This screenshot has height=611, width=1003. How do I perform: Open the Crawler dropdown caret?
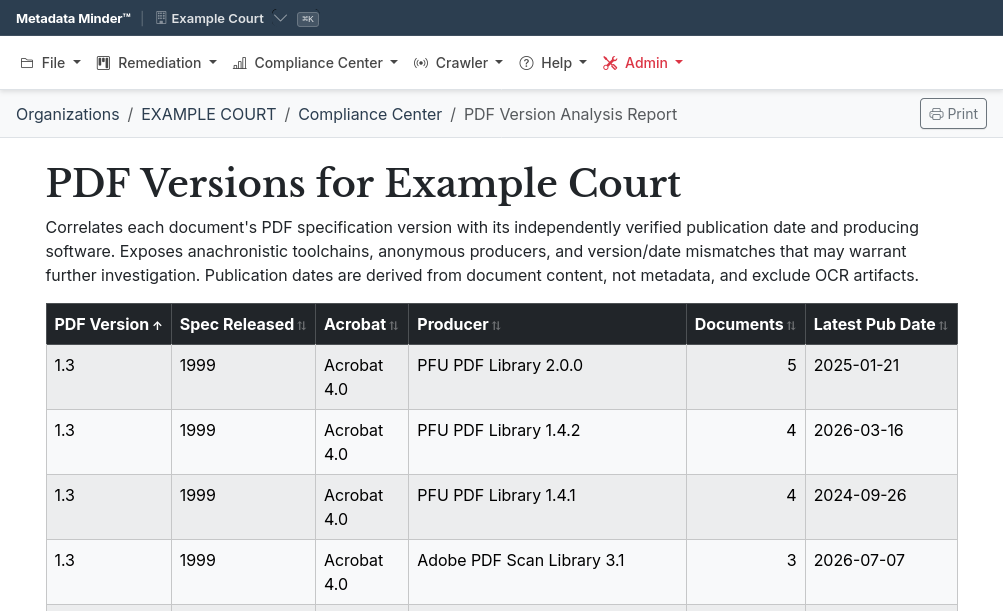click(x=499, y=63)
